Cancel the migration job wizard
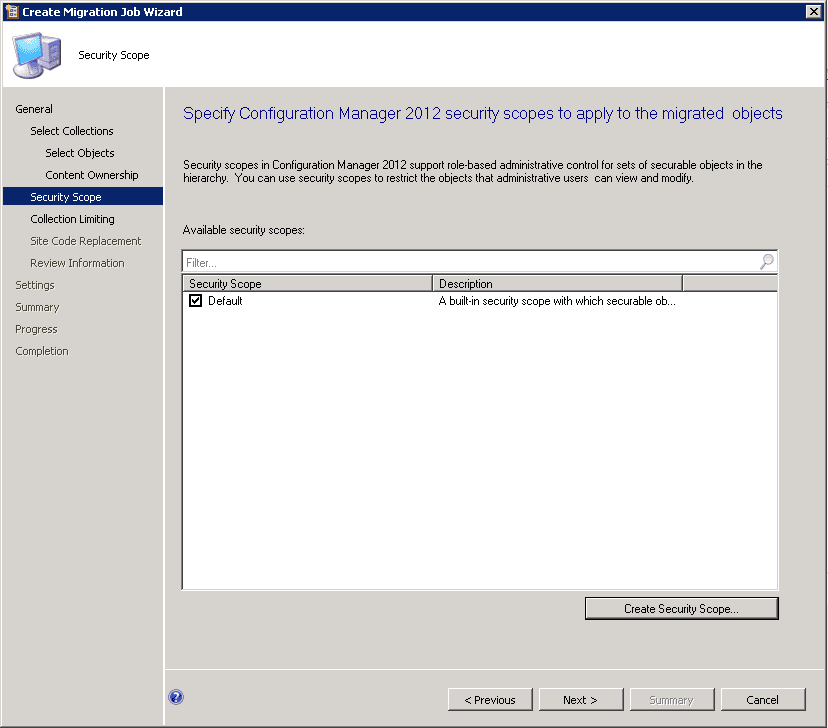 [x=763, y=699]
